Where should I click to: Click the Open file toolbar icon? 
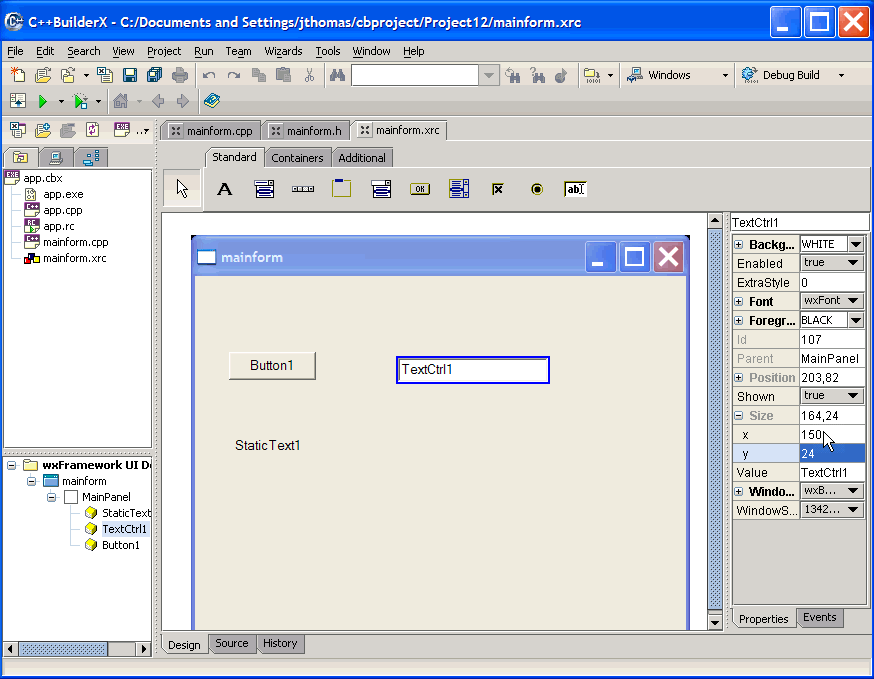43,75
